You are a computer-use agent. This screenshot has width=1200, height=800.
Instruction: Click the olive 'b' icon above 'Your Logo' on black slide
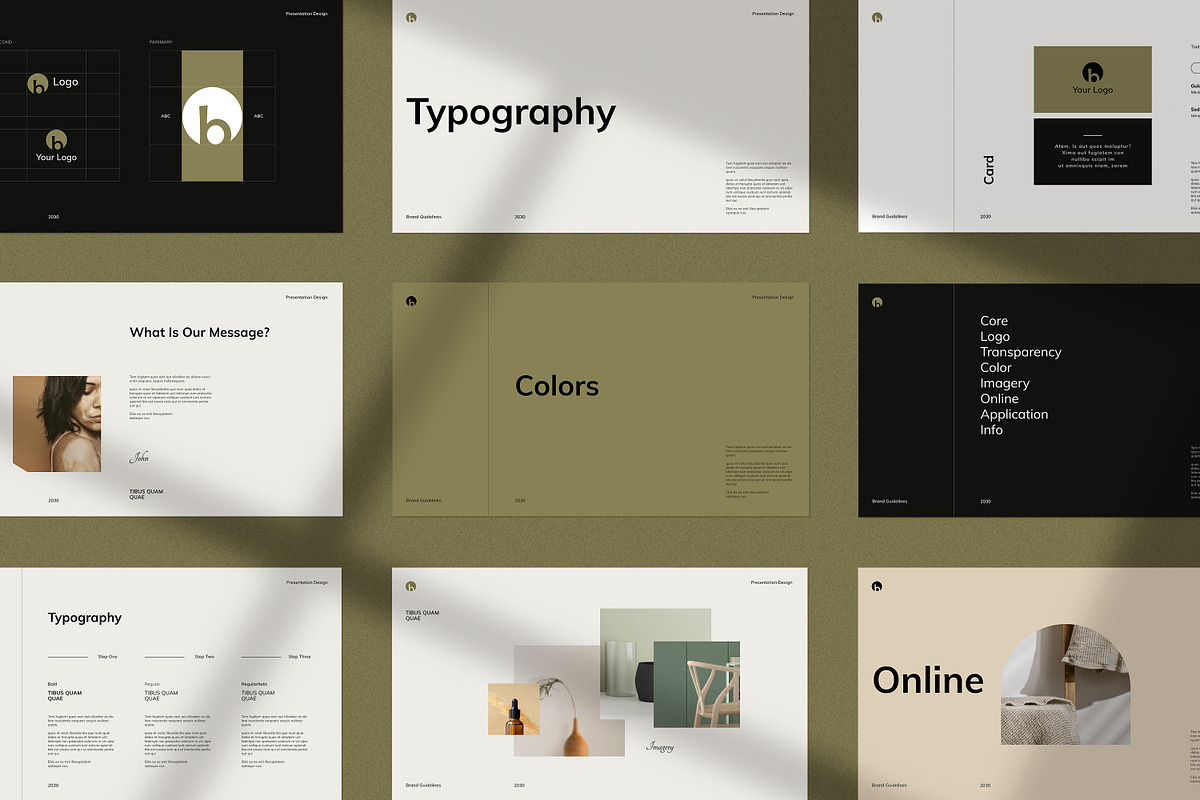57,139
